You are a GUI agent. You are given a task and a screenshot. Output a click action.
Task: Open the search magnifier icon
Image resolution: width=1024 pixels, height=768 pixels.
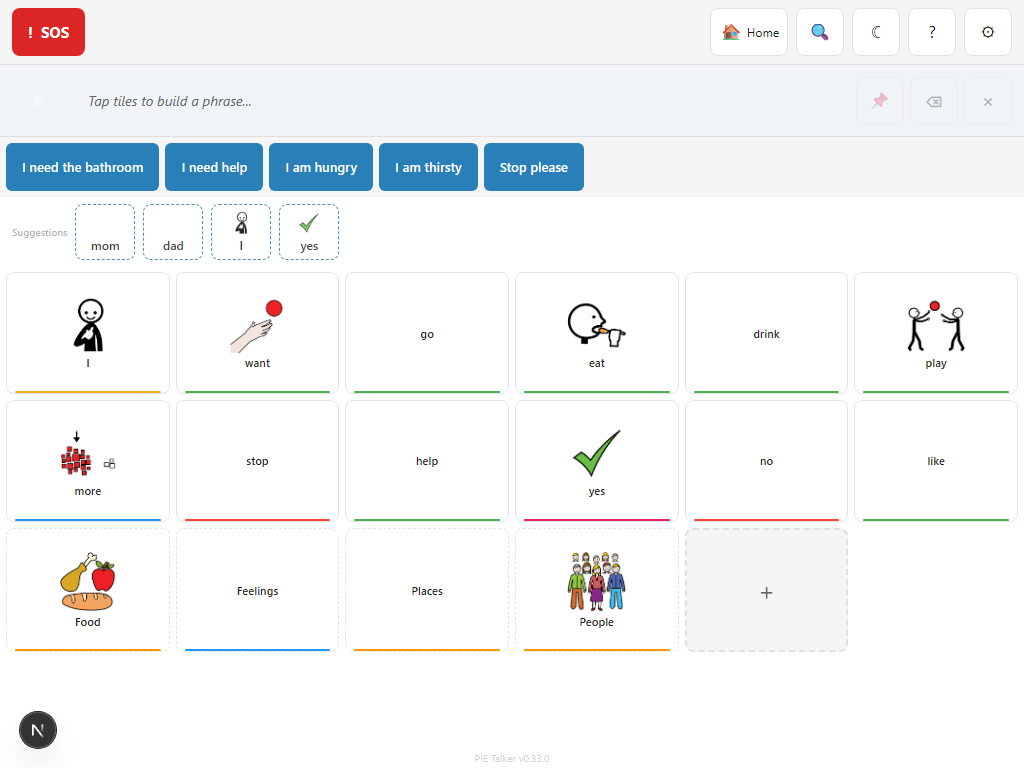click(820, 32)
